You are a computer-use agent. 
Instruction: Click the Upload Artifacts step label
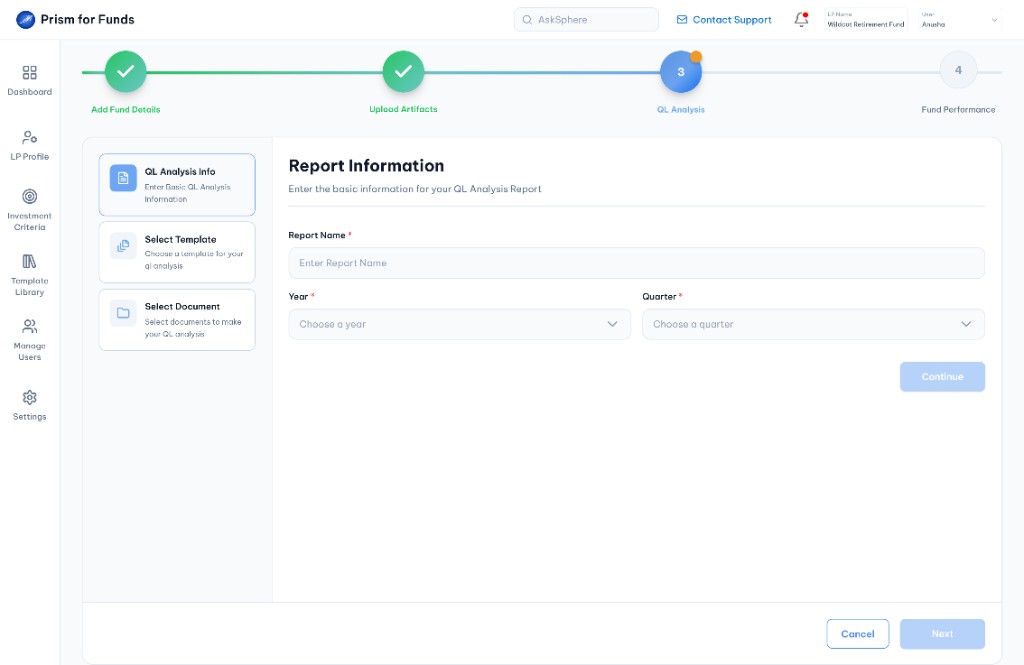pos(403,109)
